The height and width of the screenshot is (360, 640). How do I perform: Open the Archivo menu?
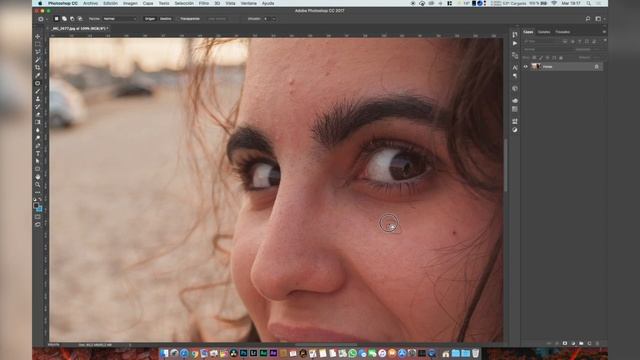coord(90,3)
